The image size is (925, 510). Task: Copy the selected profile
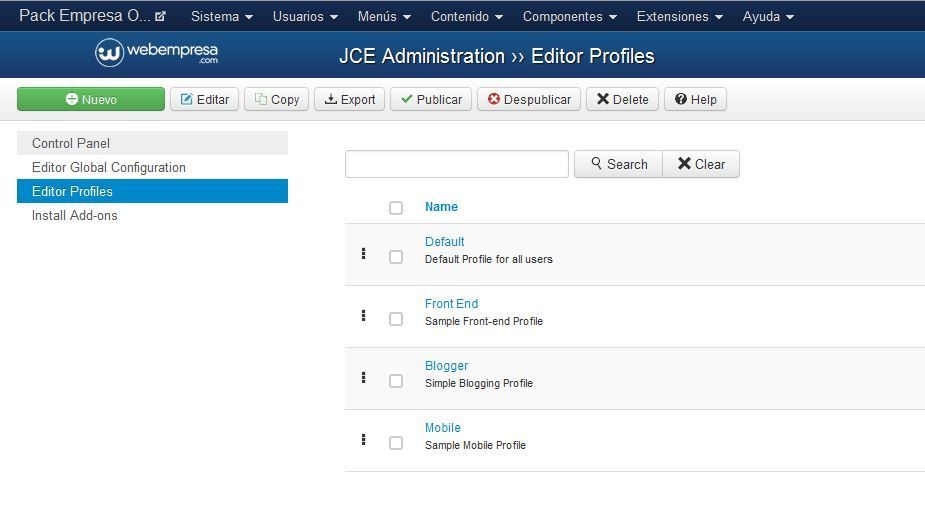click(x=277, y=99)
